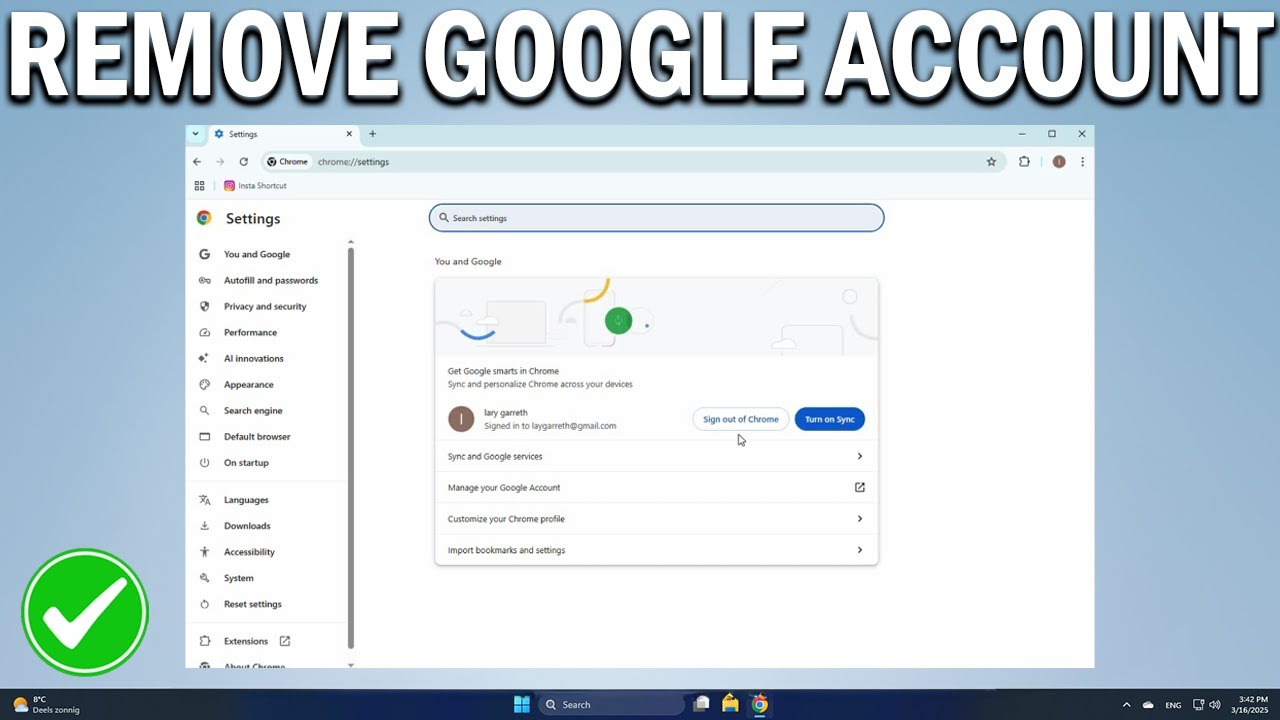Click the network display tray icon

1199,705
